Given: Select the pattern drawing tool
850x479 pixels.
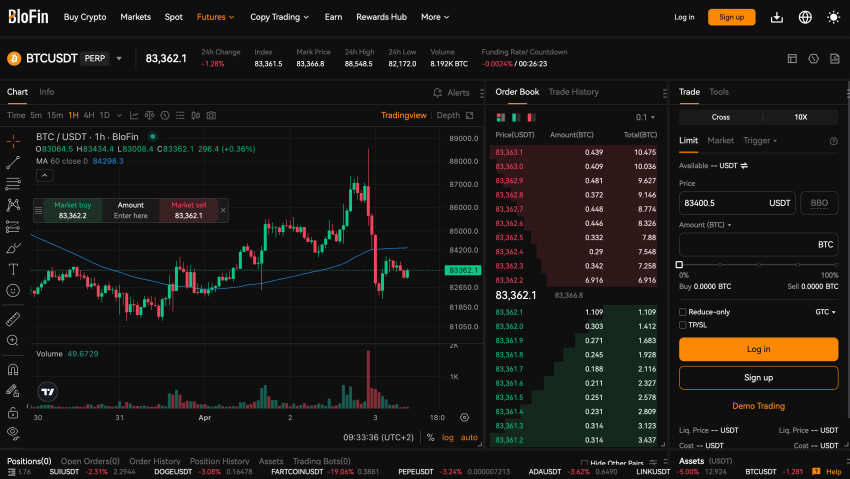Looking at the screenshot, I should pyautogui.click(x=13, y=205).
